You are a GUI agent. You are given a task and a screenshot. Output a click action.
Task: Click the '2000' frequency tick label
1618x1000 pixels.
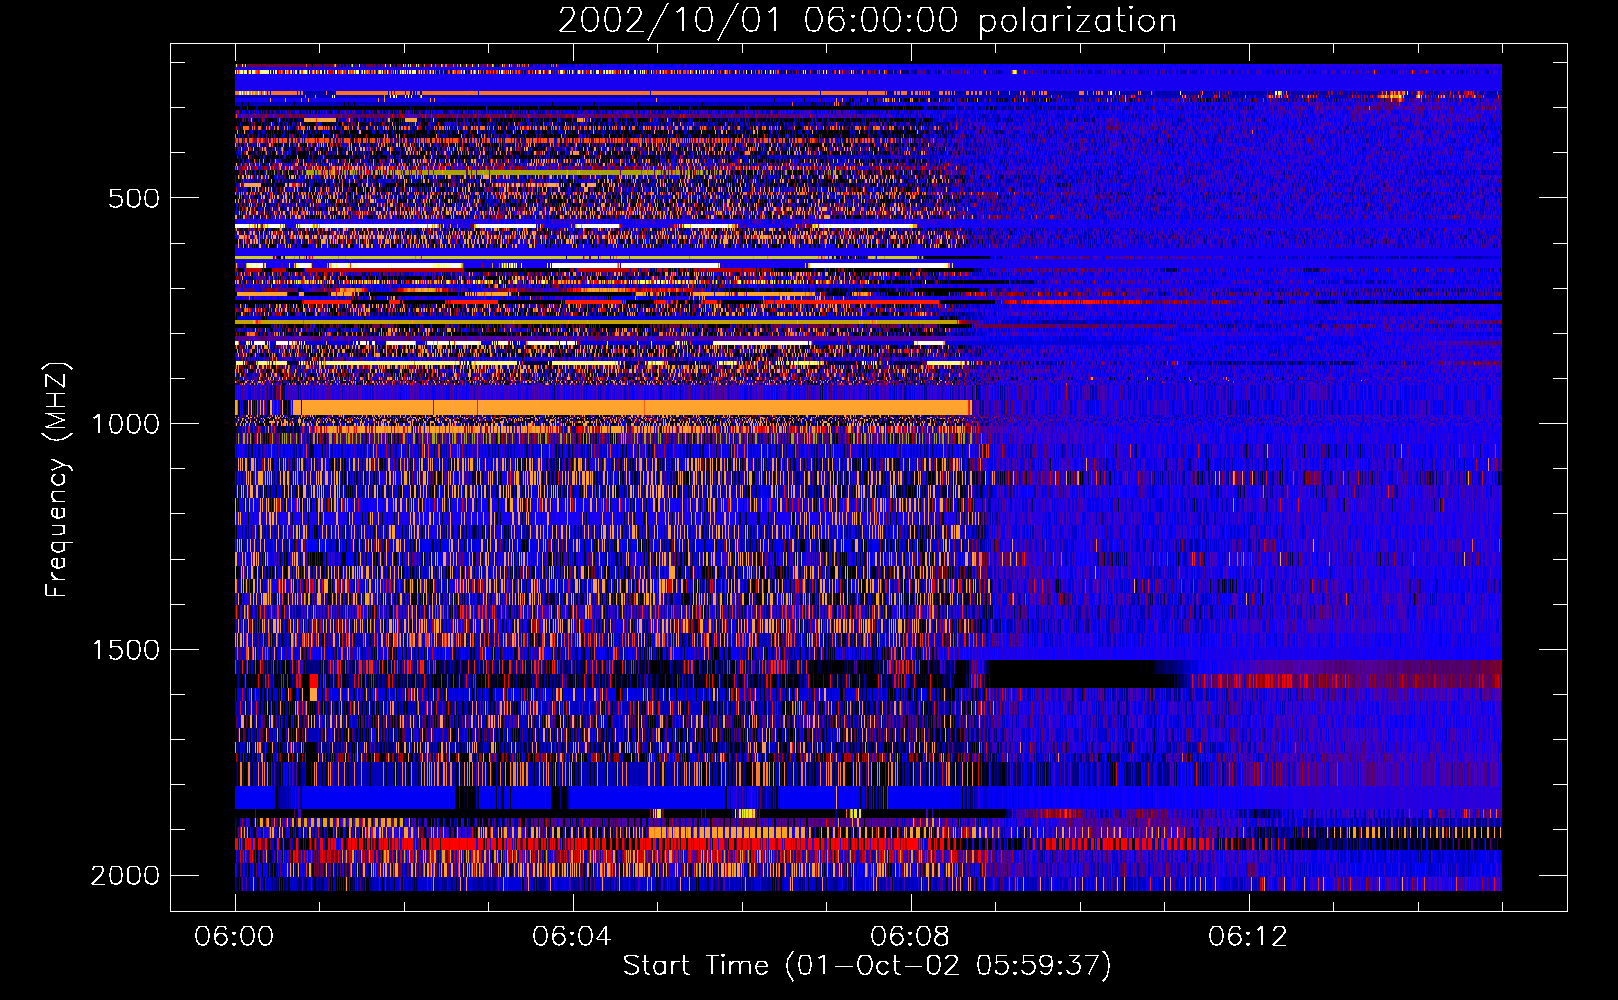(x=126, y=876)
